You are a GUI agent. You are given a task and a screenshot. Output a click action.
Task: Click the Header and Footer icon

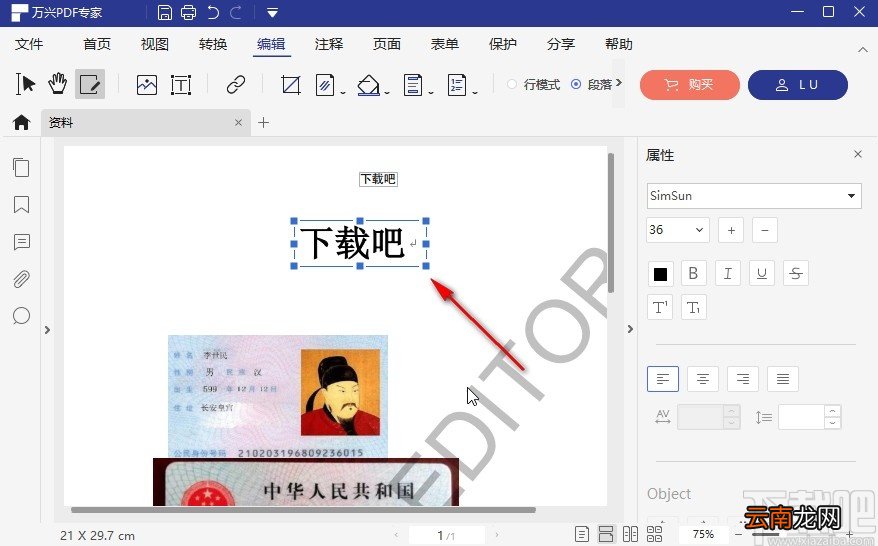pyautogui.click(x=413, y=85)
